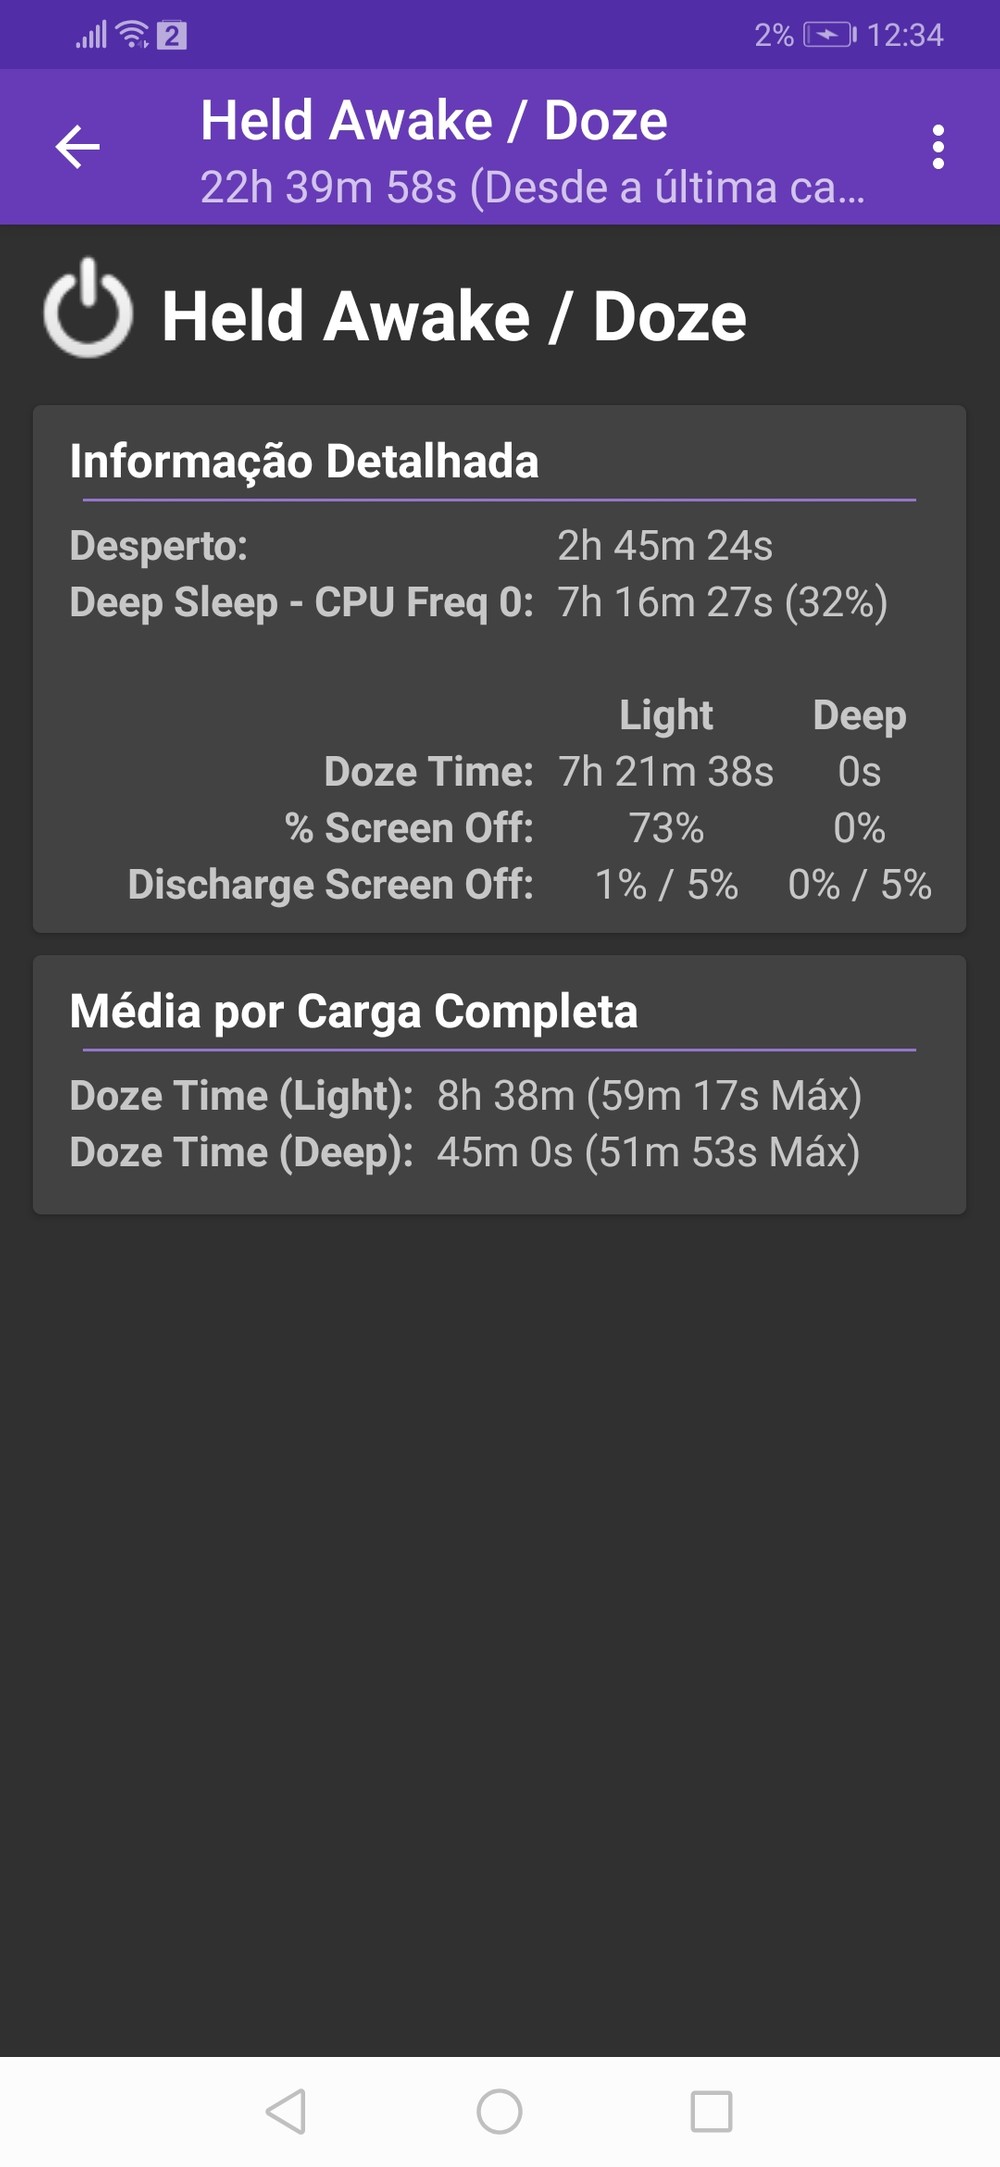Tap the 12:34 clock in the status bar
Viewport: 1000px width, 2167px height.
pyautogui.click(x=904, y=36)
